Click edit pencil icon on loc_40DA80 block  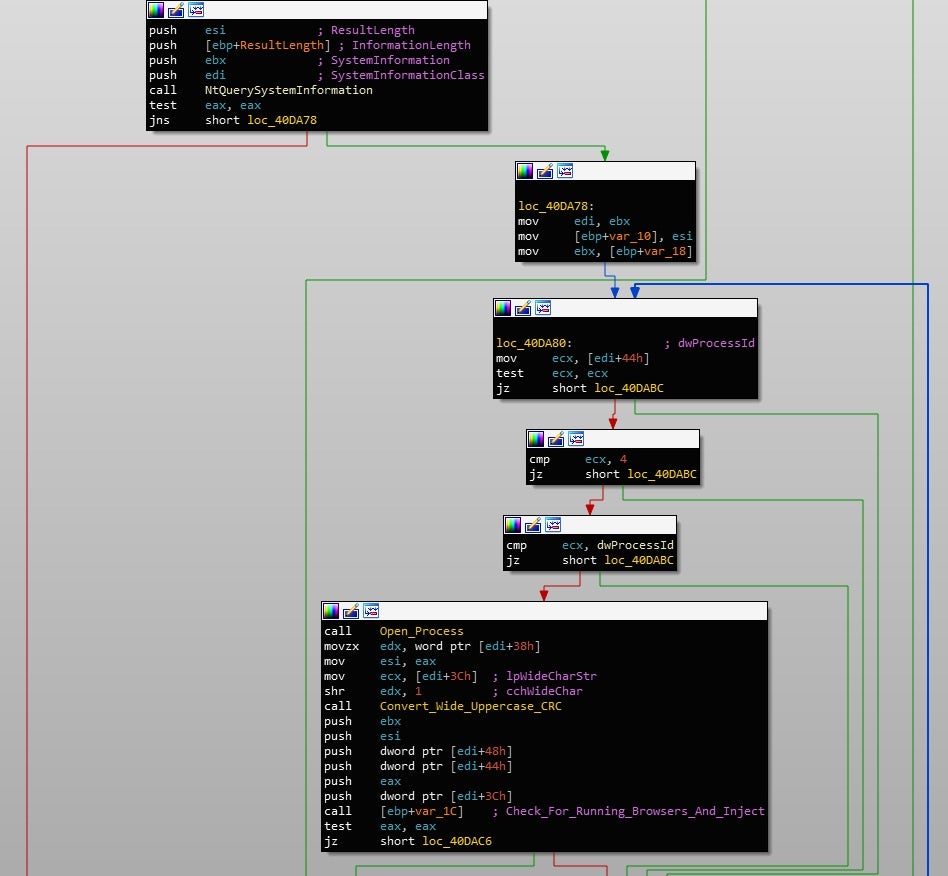click(x=523, y=308)
